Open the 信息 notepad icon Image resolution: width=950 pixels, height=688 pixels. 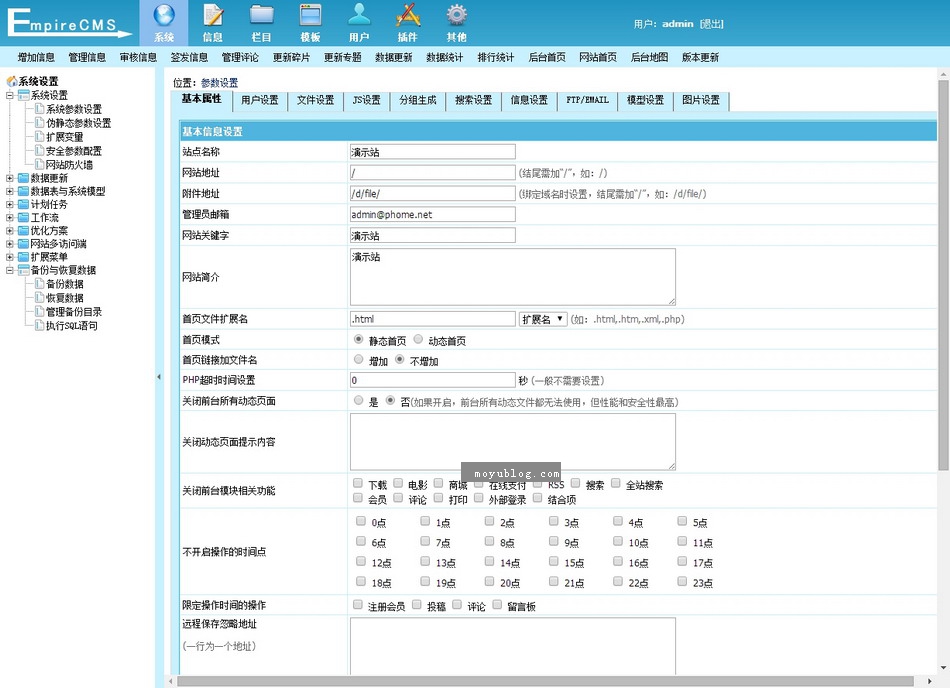point(213,16)
